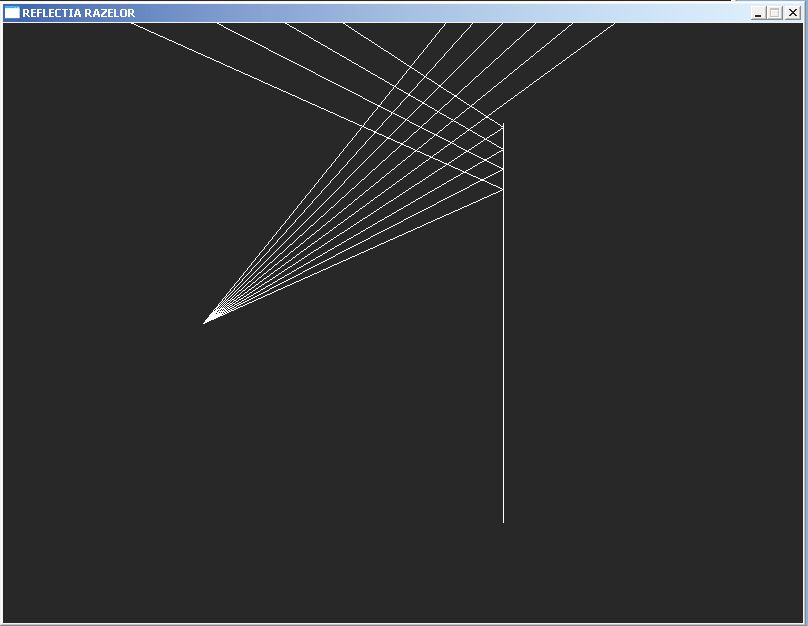Click the vertical mirror line
The height and width of the screenshot is (626, 808).
tap(503, 323)
